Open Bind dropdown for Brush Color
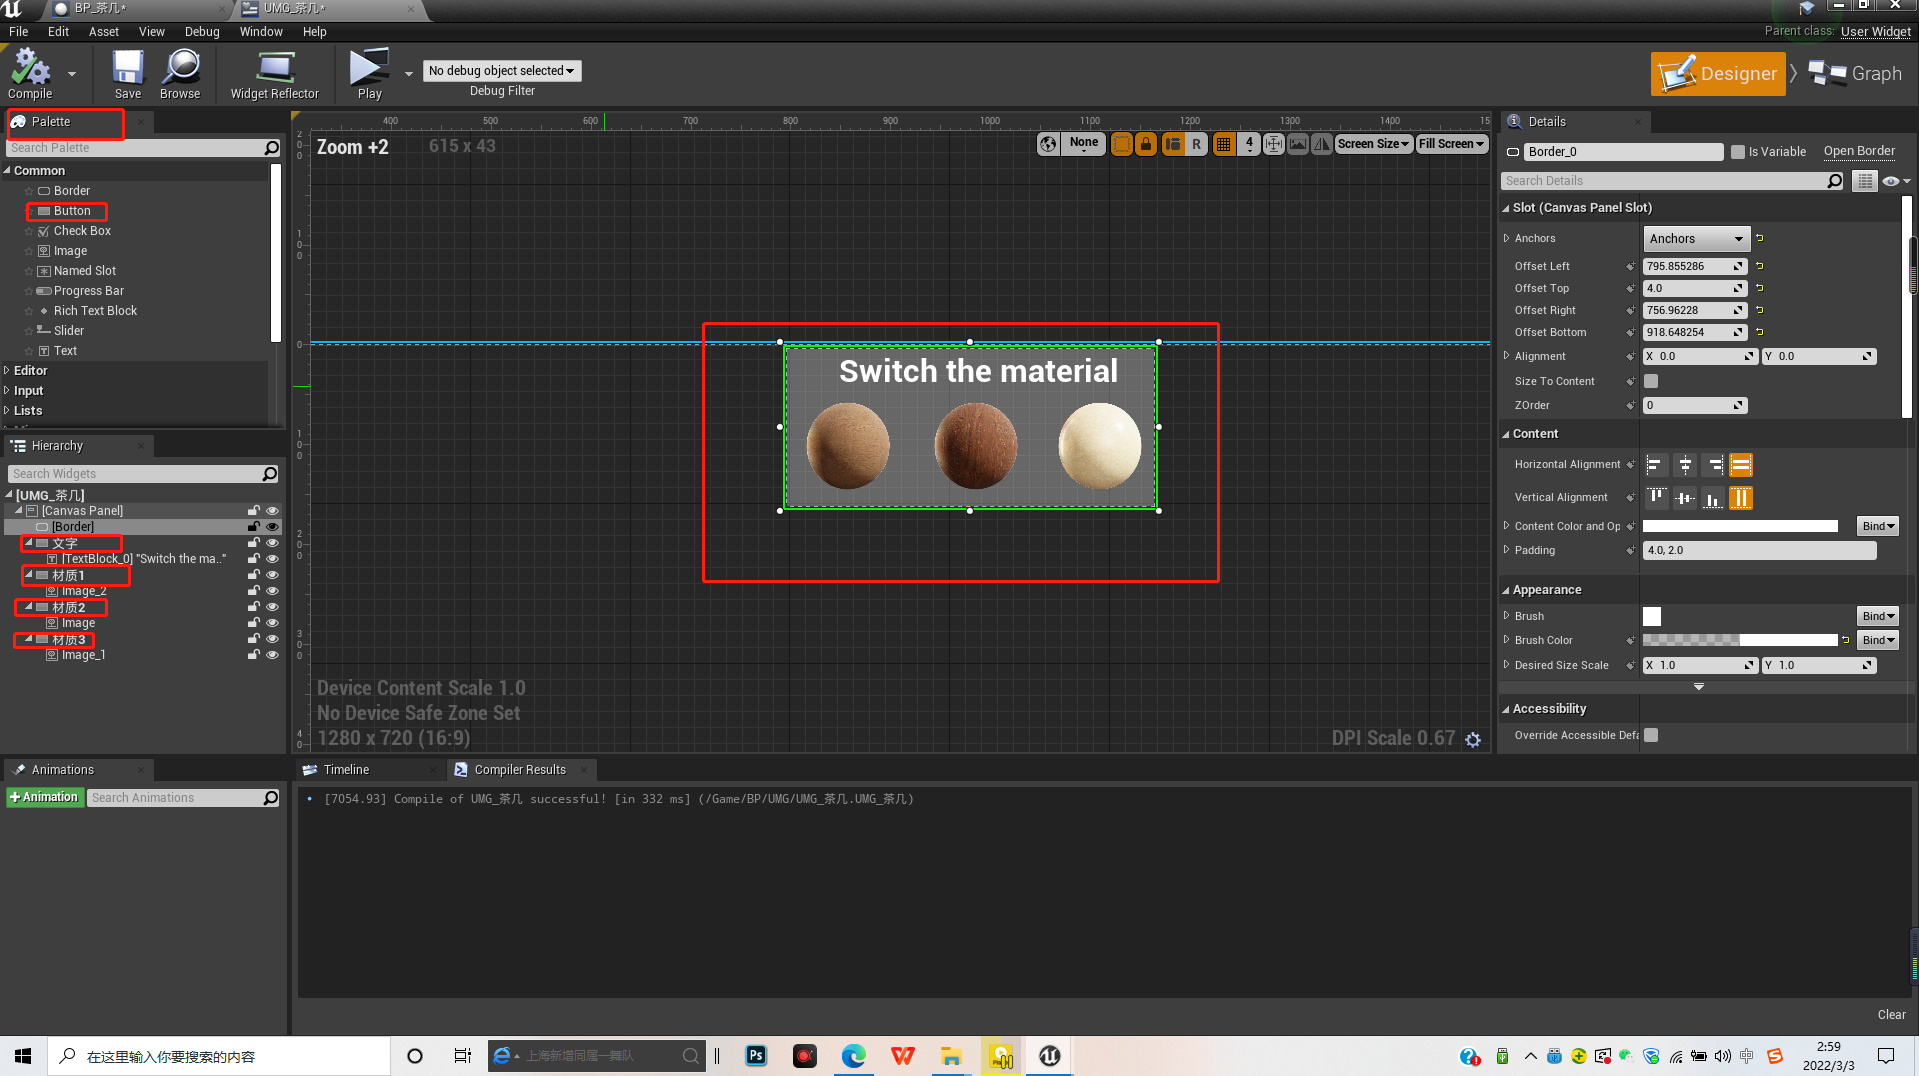The height and width of the screenshot is (1076, 1919). click(1878, 640)
